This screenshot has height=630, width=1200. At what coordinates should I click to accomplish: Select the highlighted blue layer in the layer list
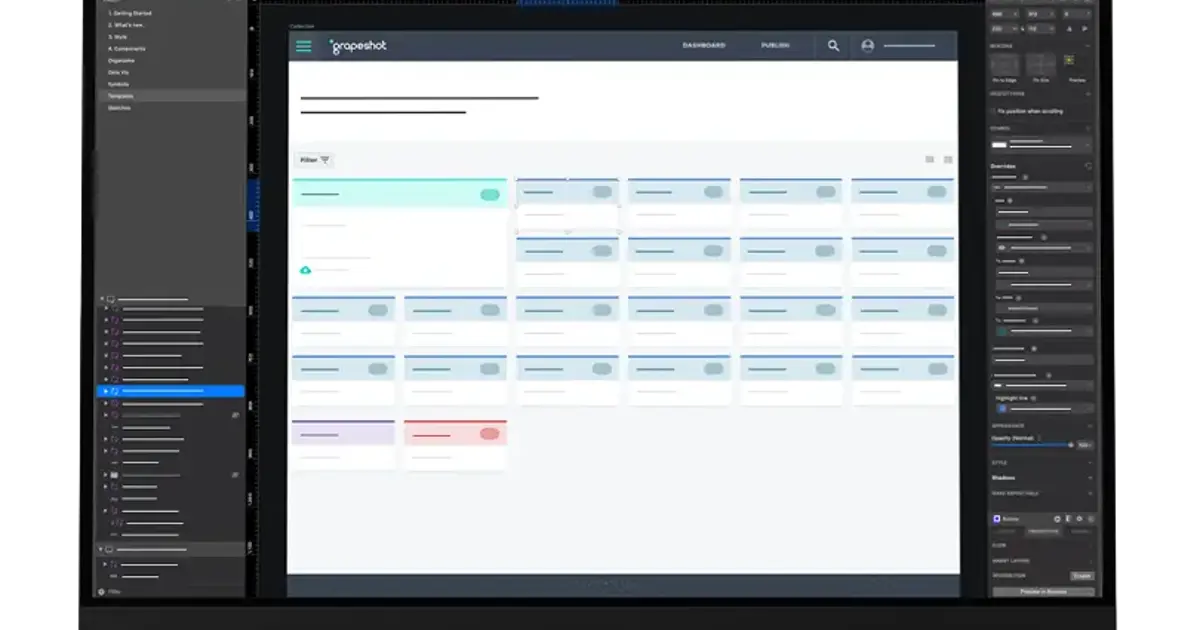170,391
